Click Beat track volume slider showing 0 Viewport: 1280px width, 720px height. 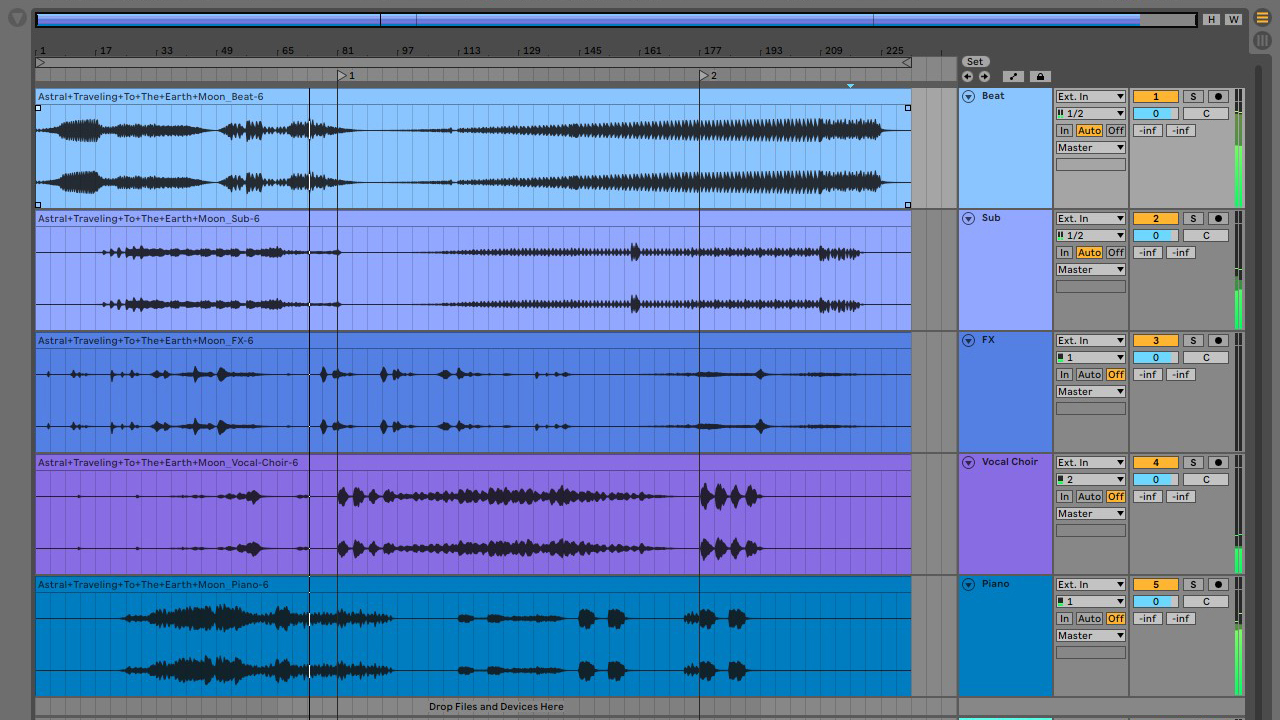(x=1156, y=114)
